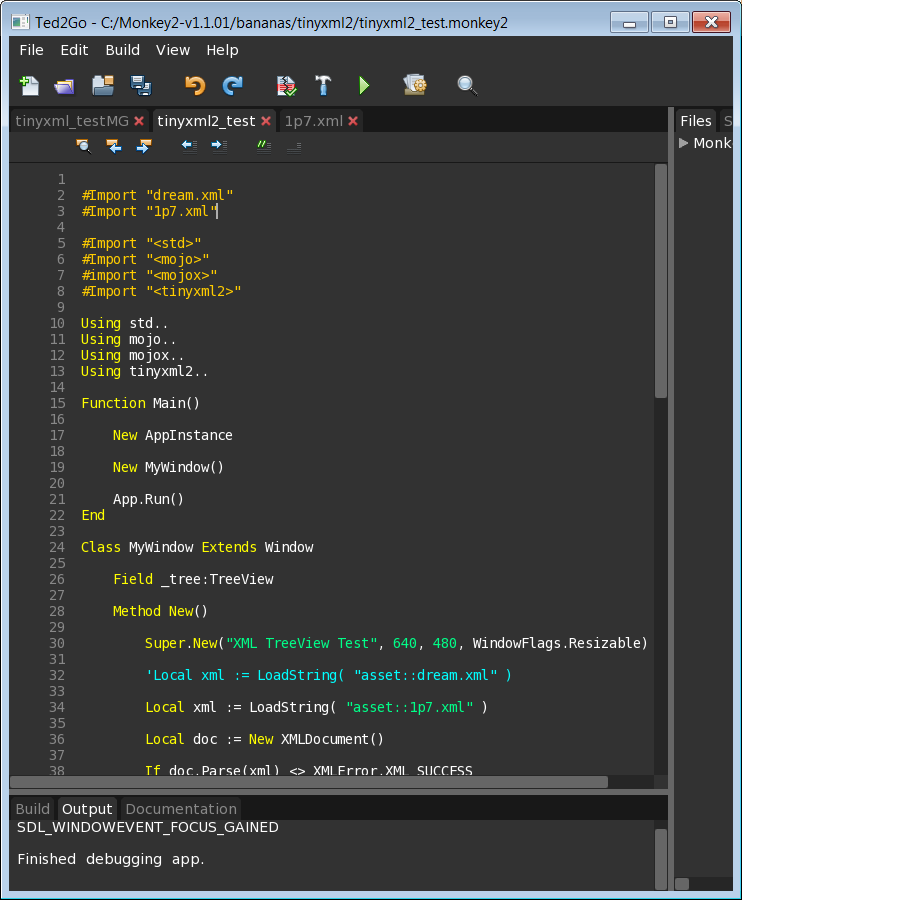The width and height of the screenshot is (900, 900).
Task: Open the Build menu
Action: [x=122, y=50]
